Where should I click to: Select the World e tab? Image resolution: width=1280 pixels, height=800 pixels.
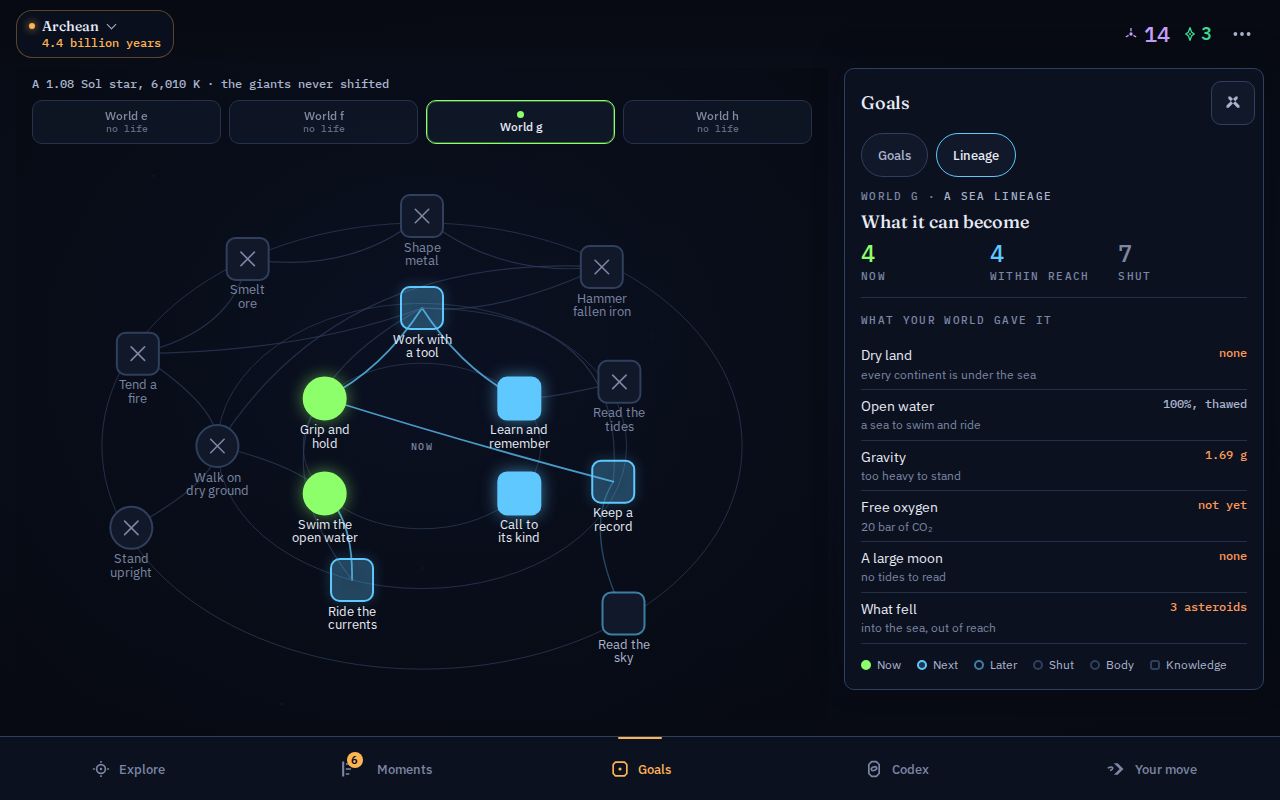click(126, 122)
